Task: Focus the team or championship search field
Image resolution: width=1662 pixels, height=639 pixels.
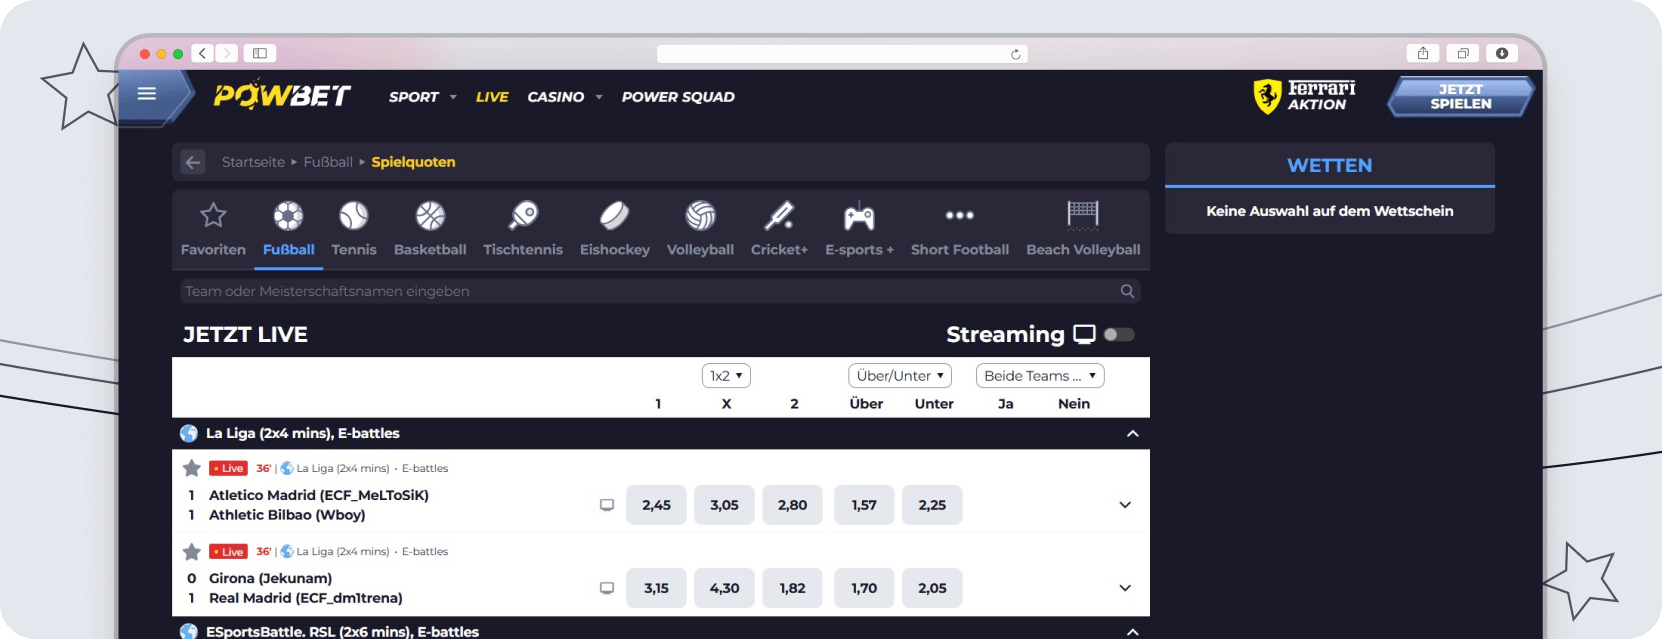Action: (660, 291)
